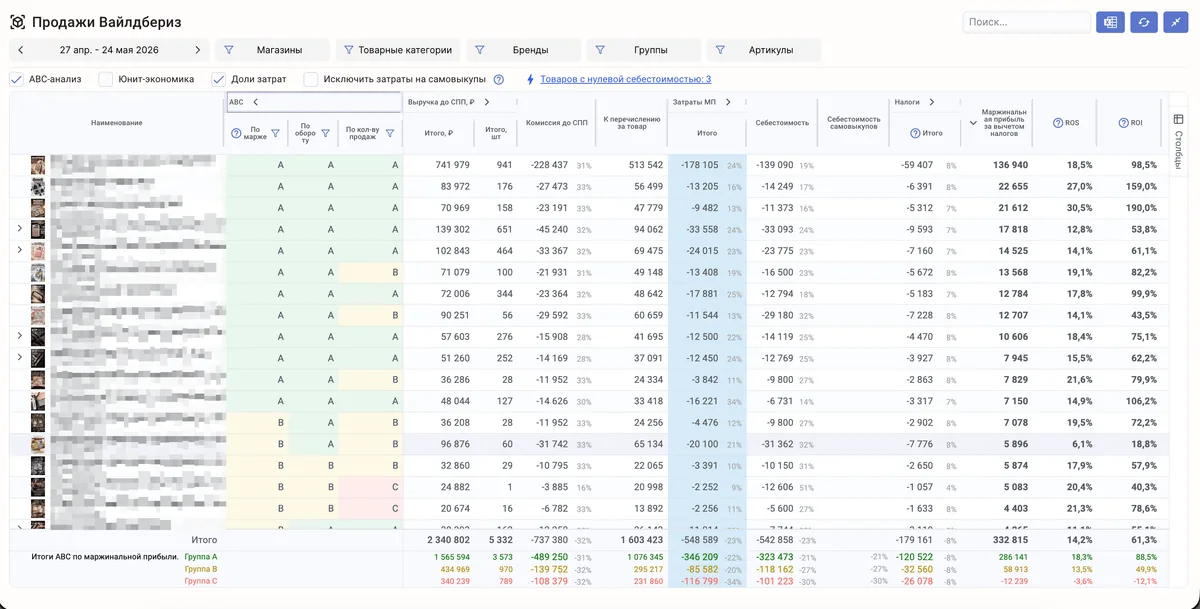Click the Группа A totals label
Image resolution: width=1200 pixels, height=609 pixels.
click(x=201, y=557)
